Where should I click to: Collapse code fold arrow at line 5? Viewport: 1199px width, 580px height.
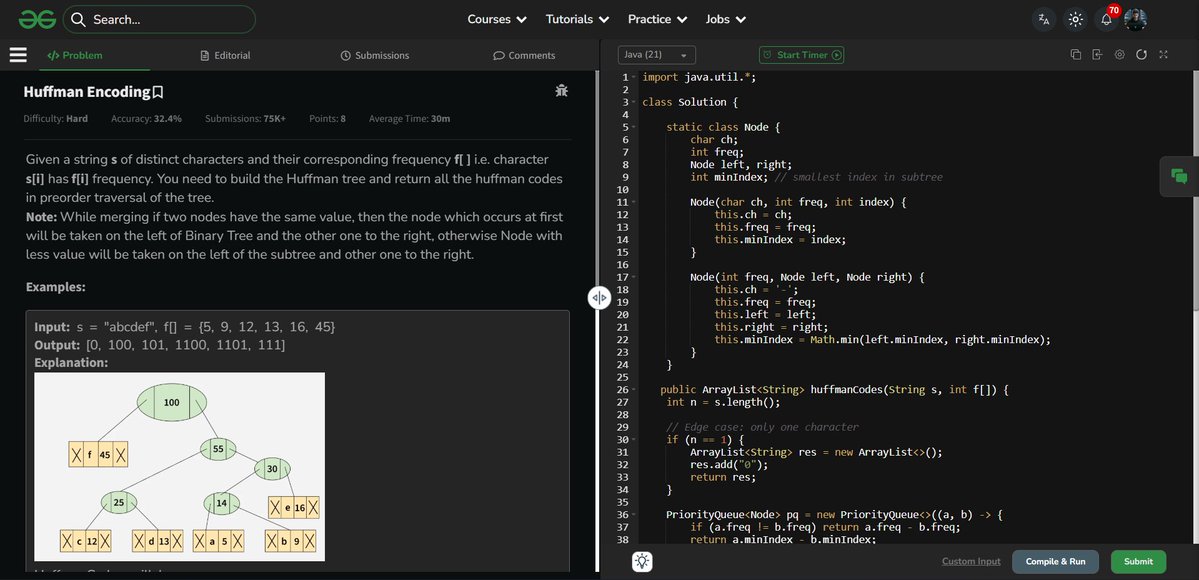[x=634, y=127]
